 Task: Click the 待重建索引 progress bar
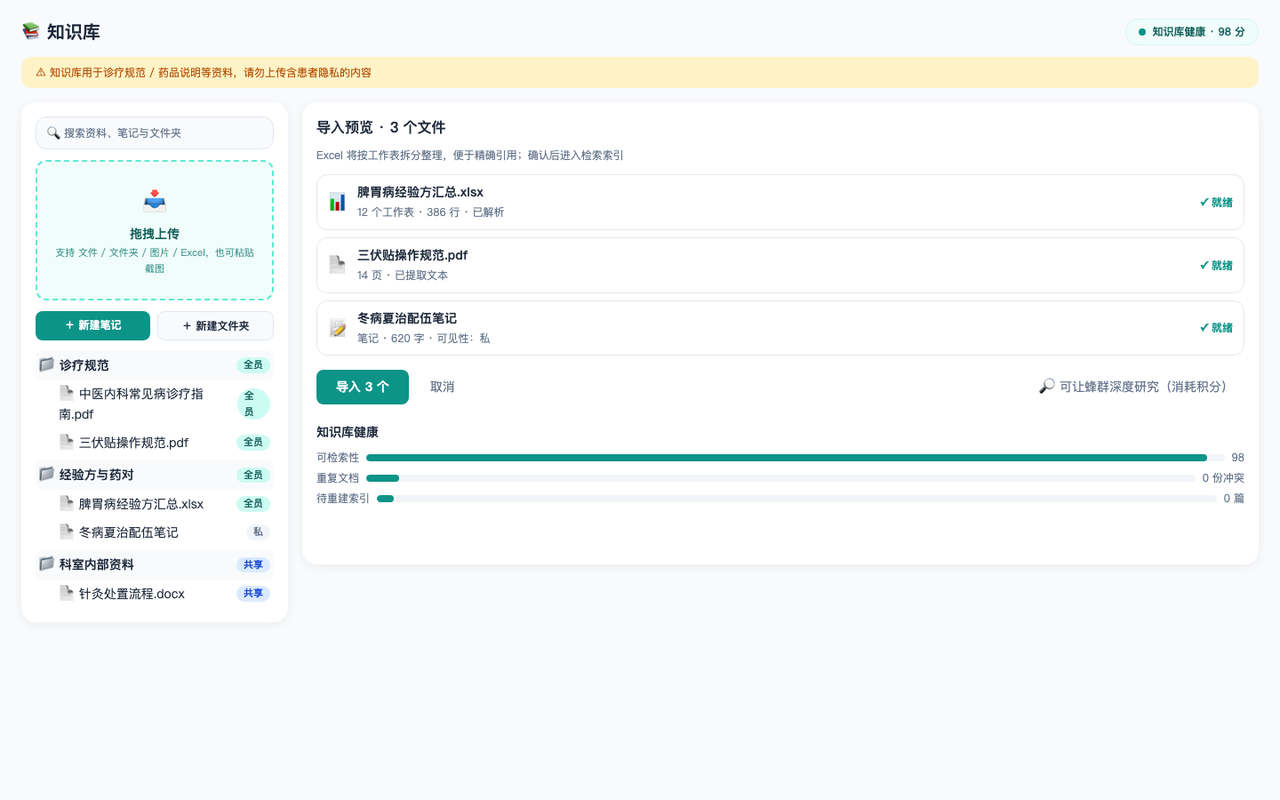(796, 498)
